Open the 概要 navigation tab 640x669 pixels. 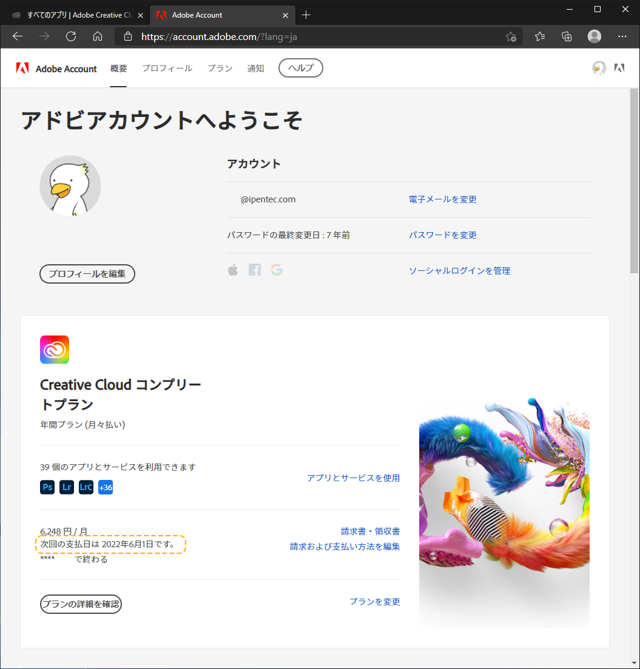click(118, 68)
